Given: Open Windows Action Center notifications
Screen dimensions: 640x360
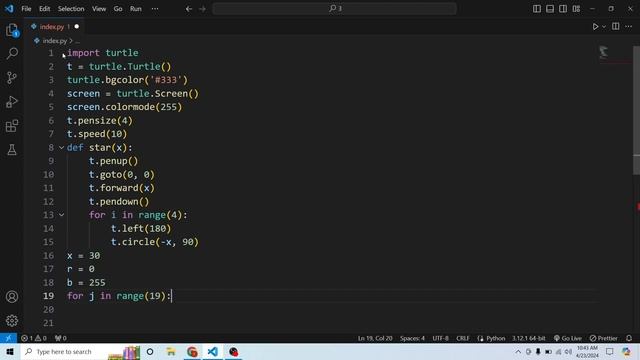Looking at the screenshot, I should pos(609,352).
